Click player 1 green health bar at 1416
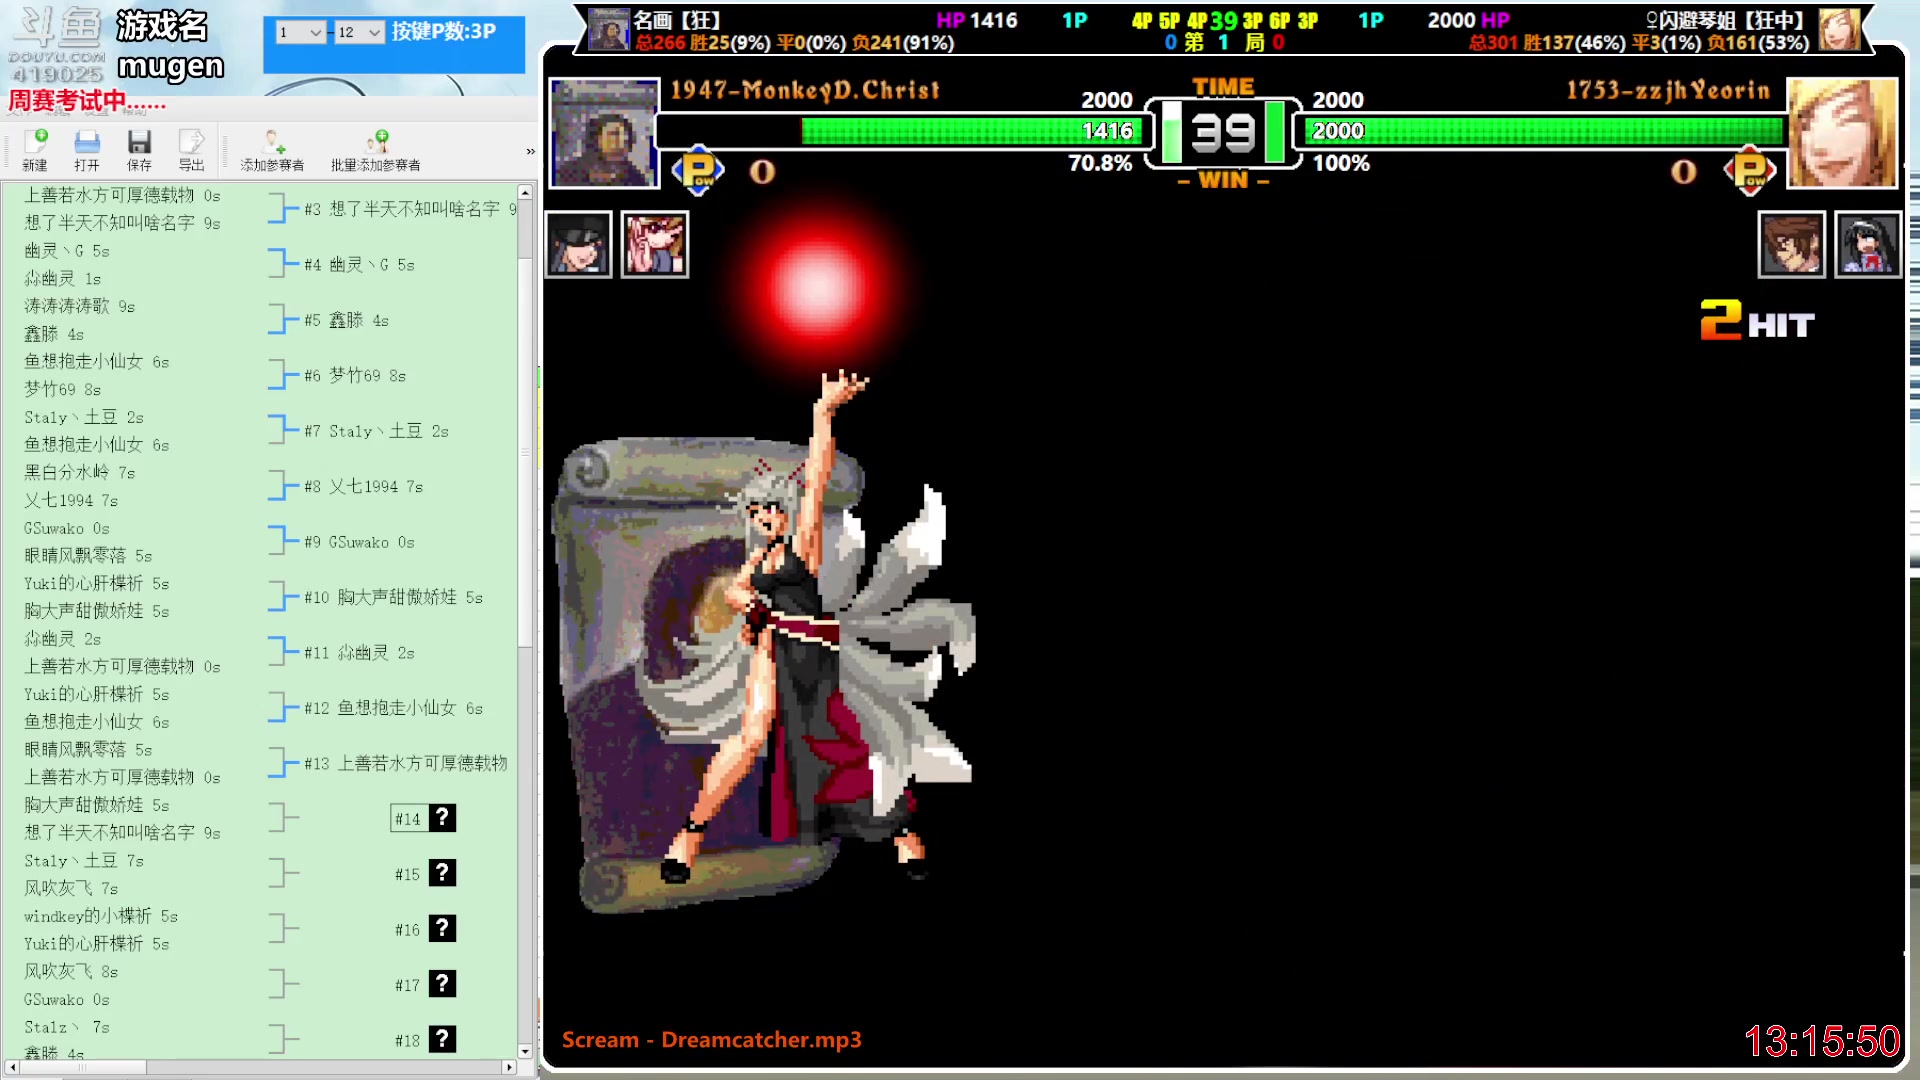This screenshot has height=1080, width=1920. (971, 131)
